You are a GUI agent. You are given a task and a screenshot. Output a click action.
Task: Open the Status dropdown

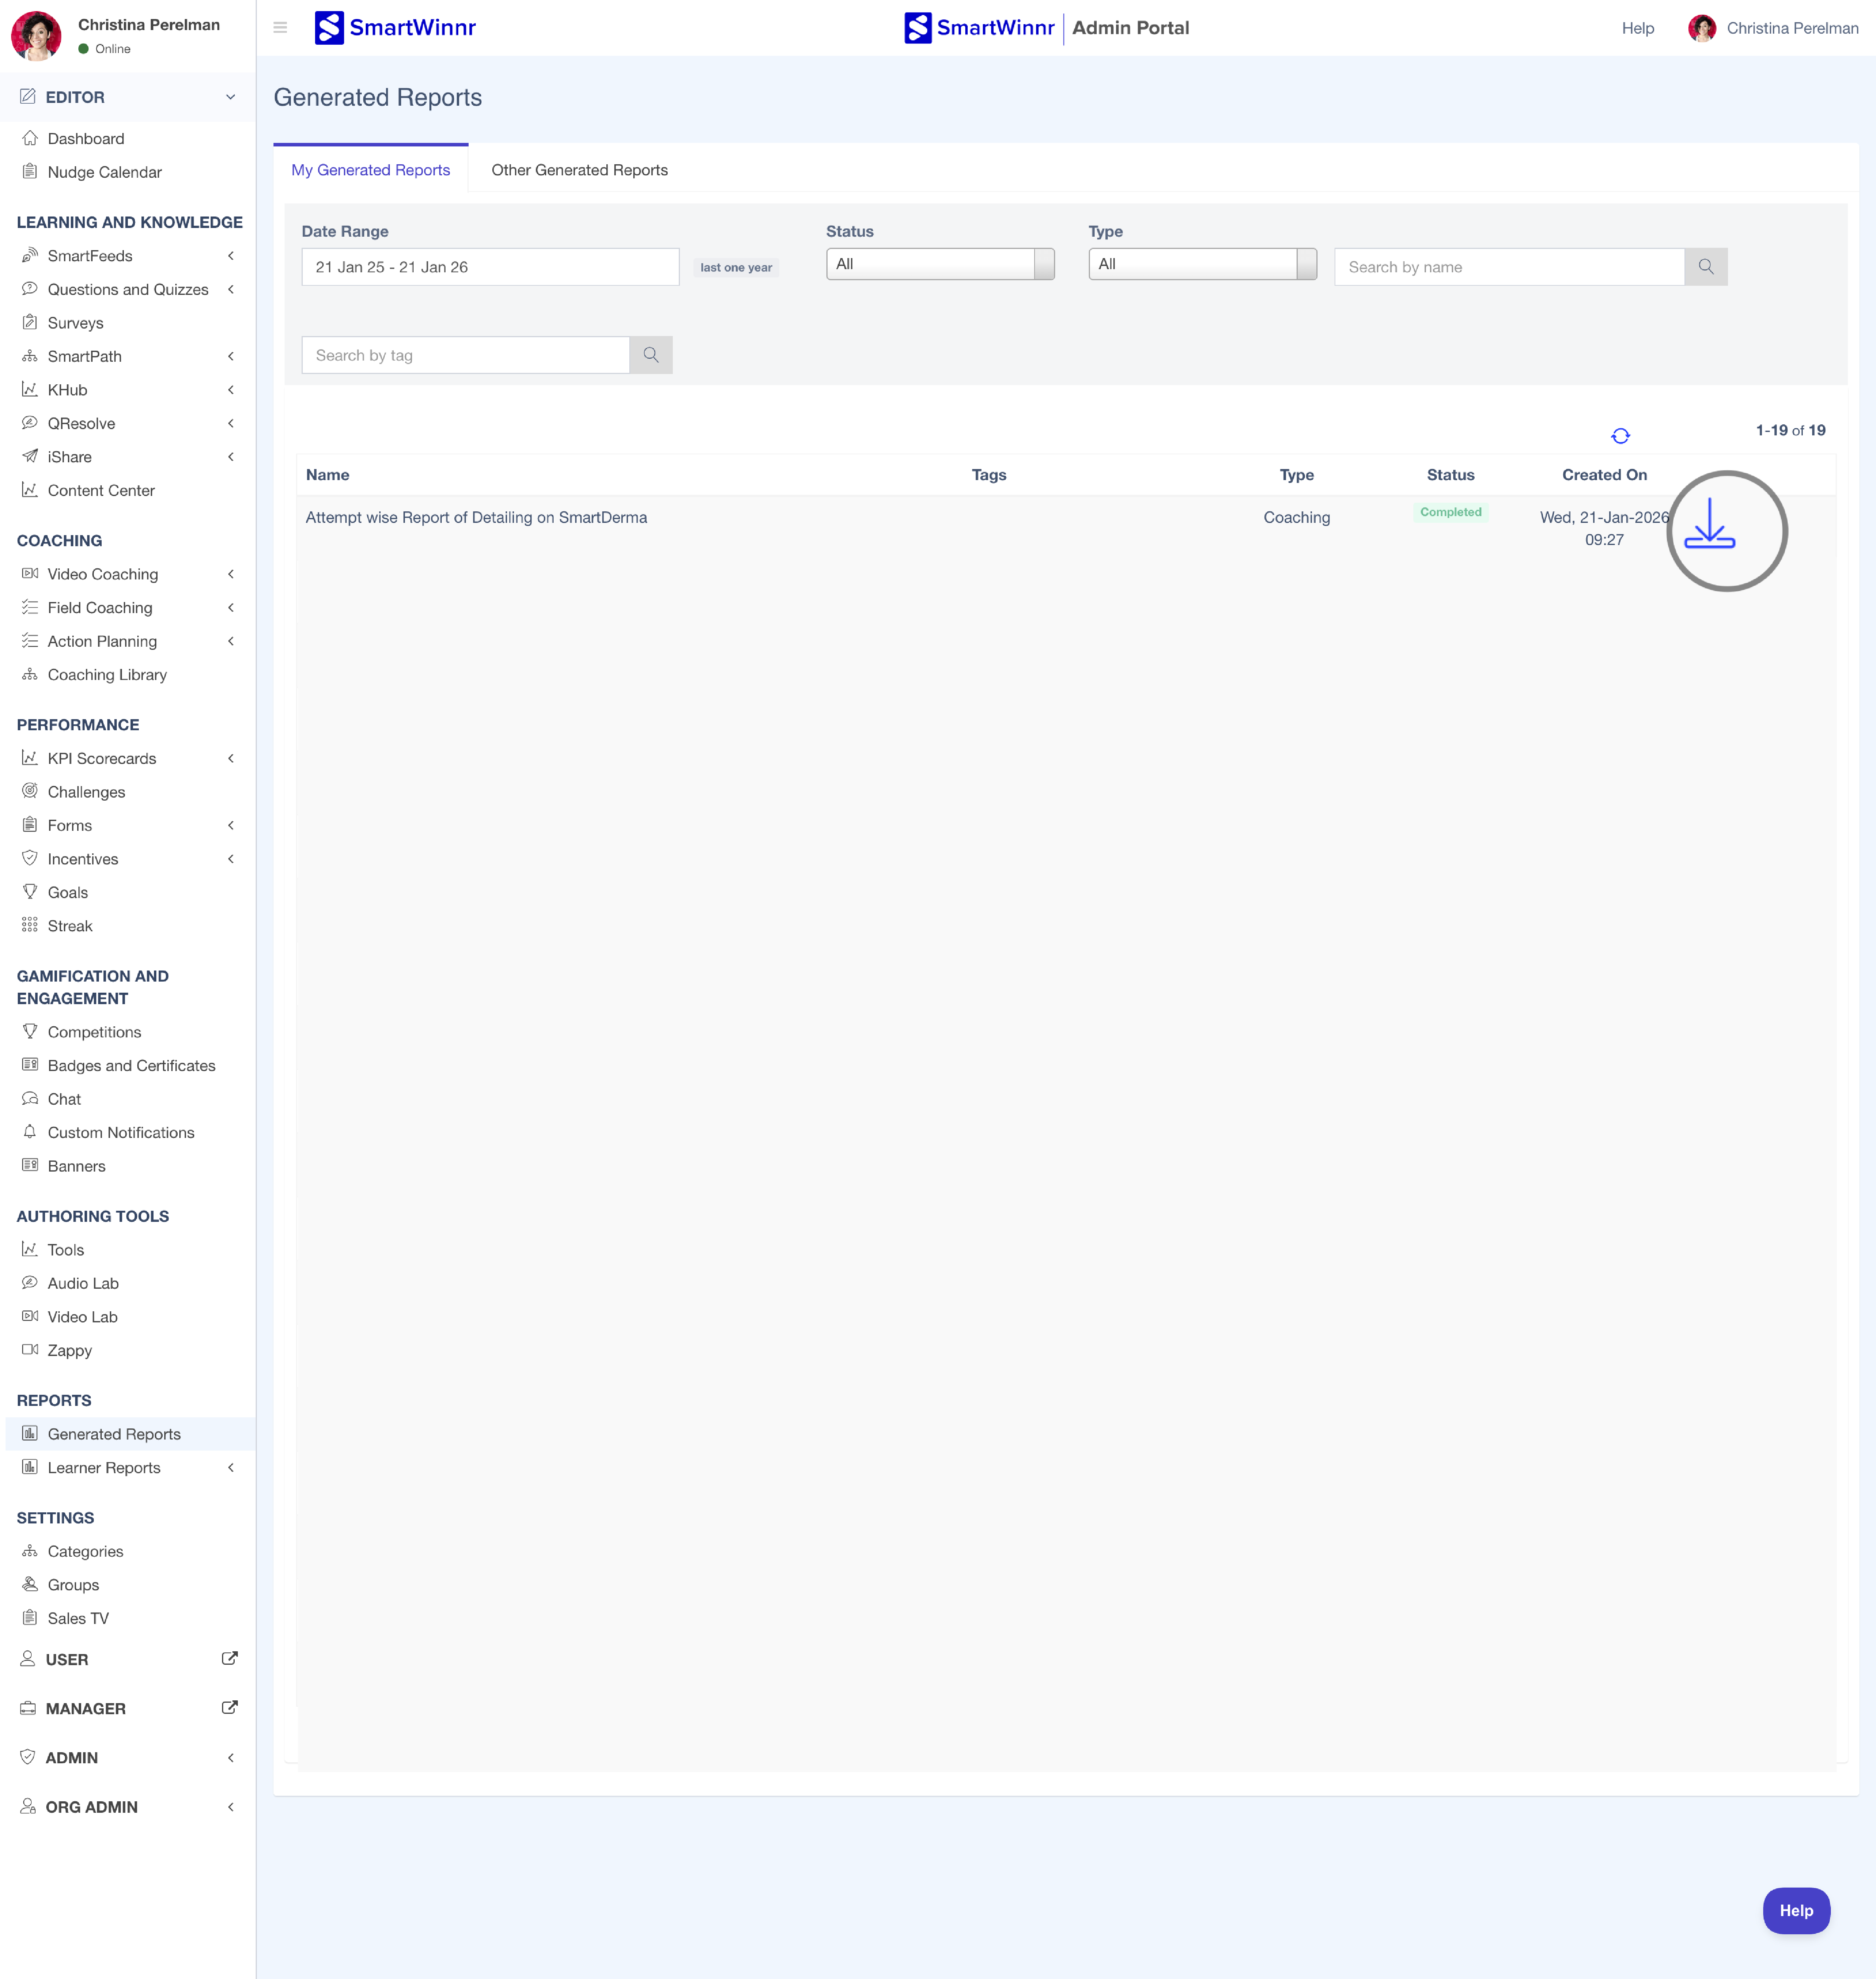click(x=939, y=264)
